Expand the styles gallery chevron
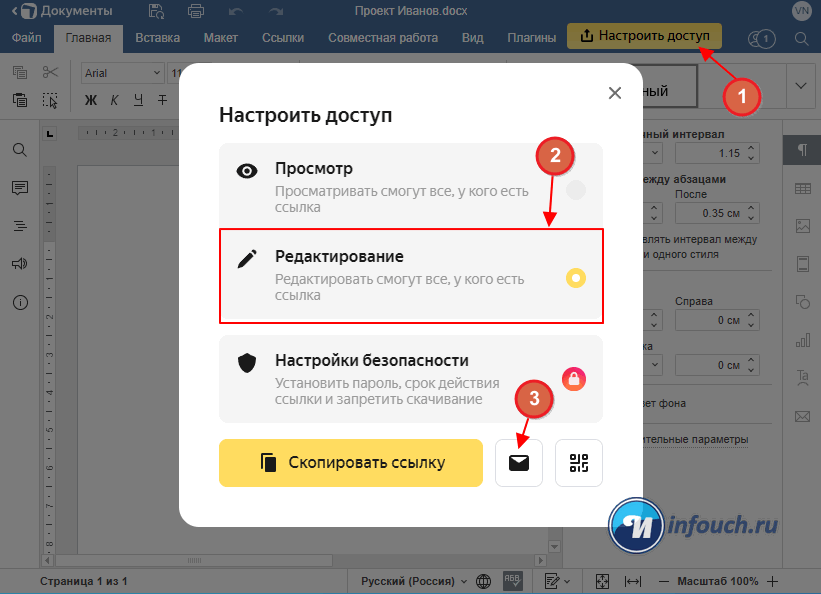Viewport: 821px width, 594px height. 800,86
